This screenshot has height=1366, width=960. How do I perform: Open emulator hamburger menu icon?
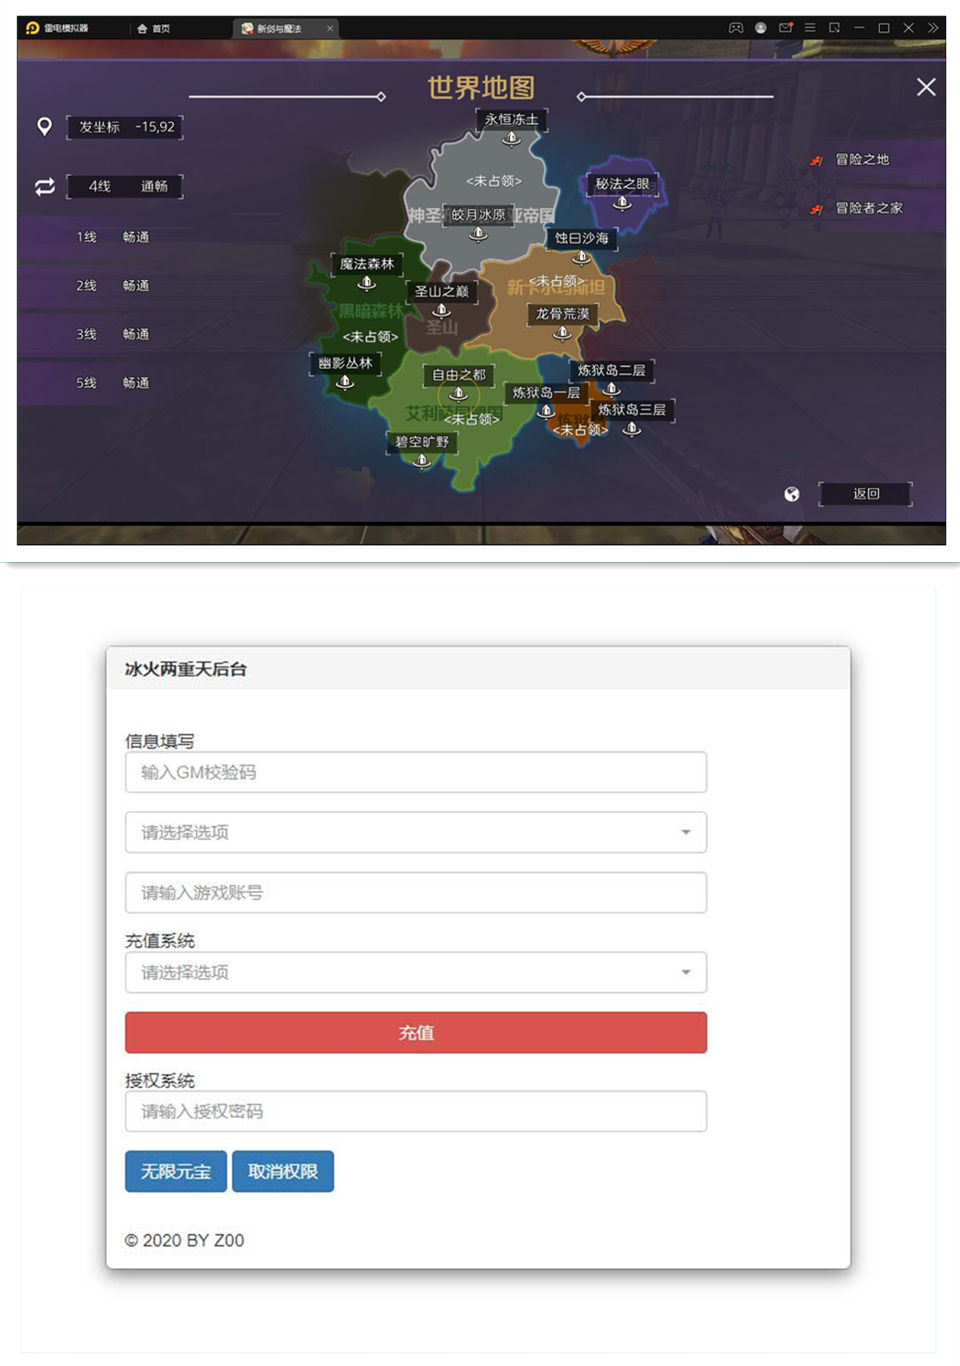click(810, 28)
